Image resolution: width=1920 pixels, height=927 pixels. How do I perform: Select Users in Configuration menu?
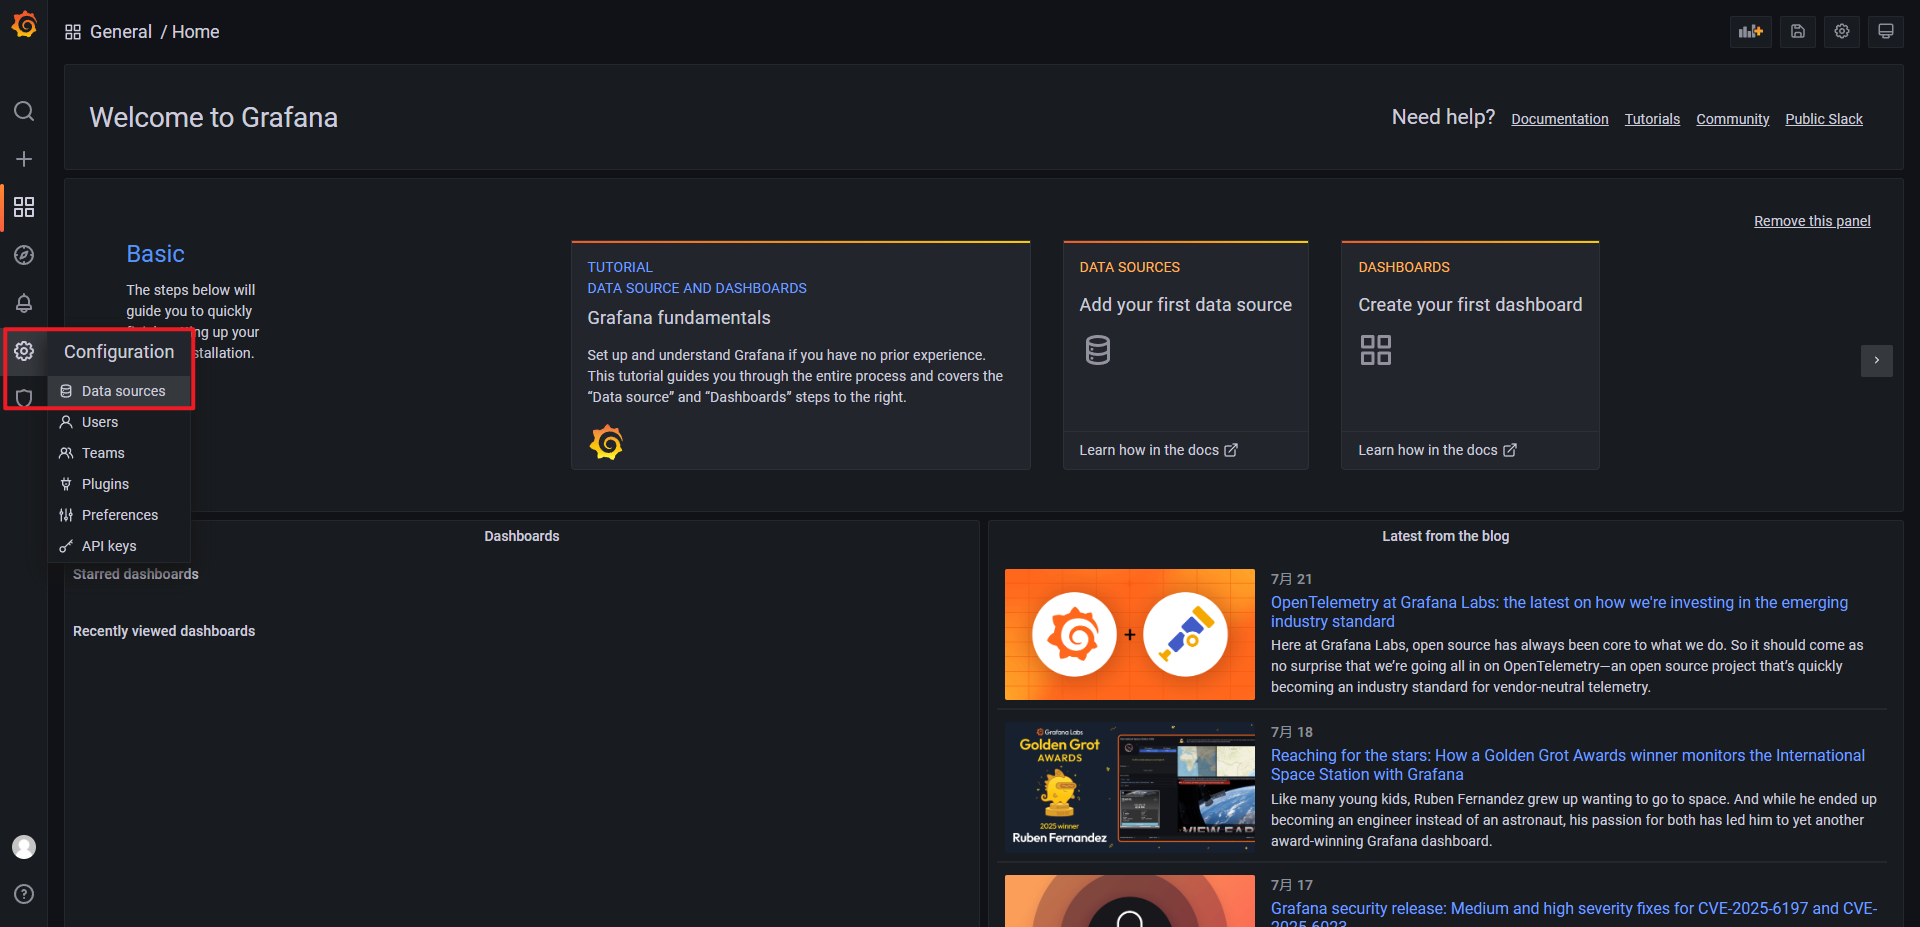tap(119, 422)
